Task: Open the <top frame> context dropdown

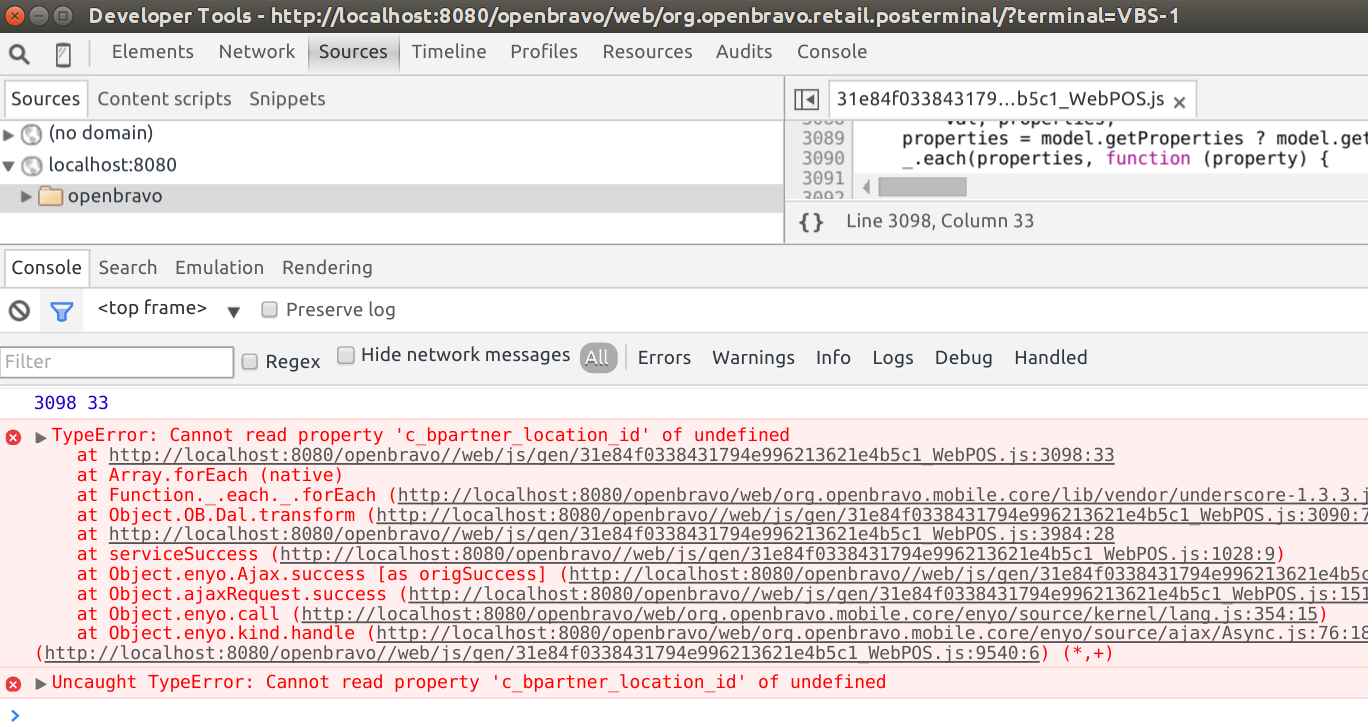Action: 169,310
